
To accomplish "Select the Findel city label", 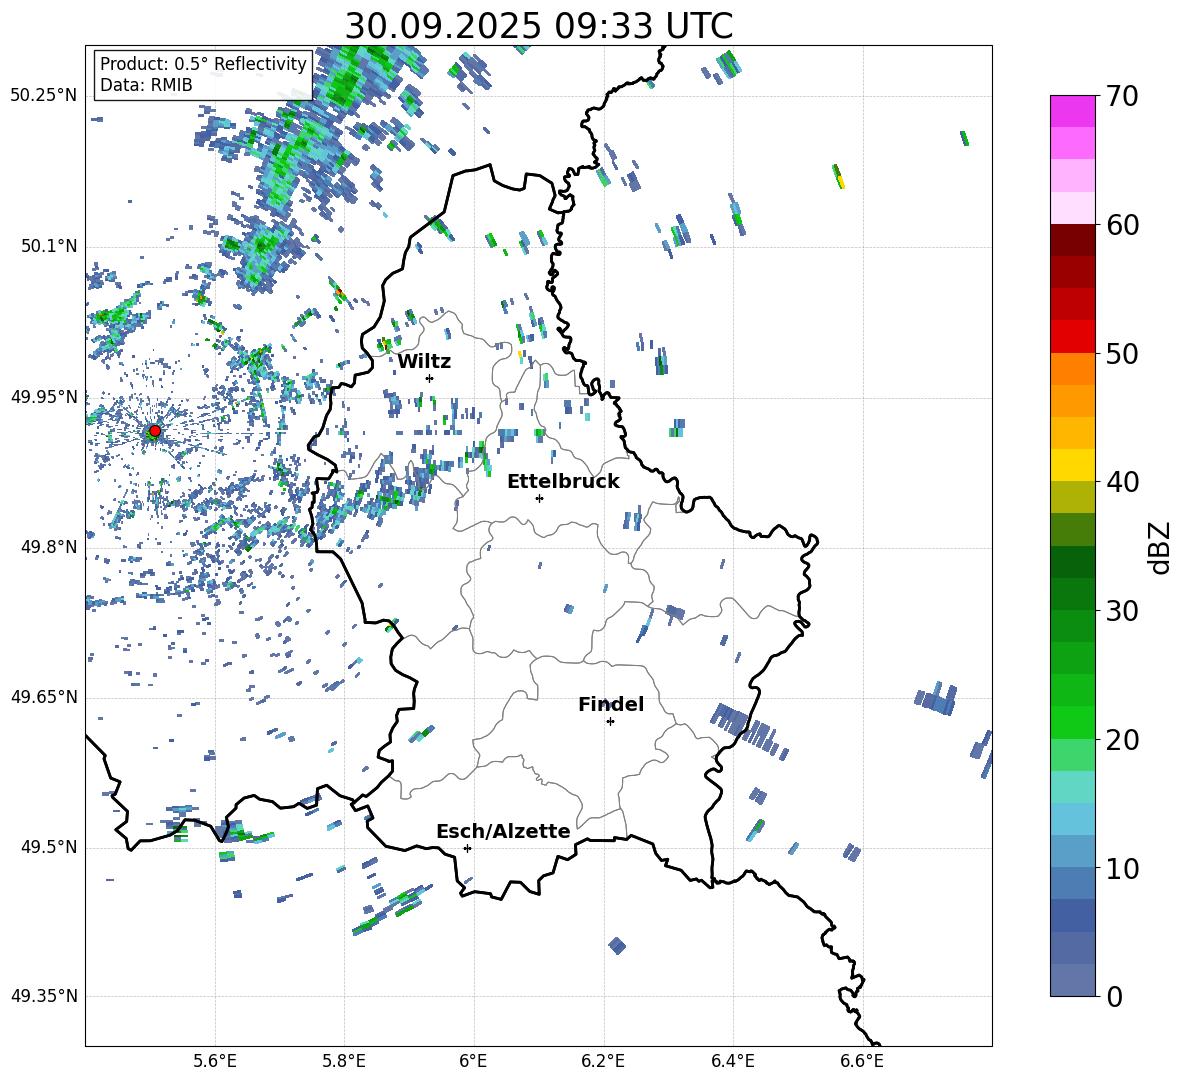I will click(x=611, y=704).
